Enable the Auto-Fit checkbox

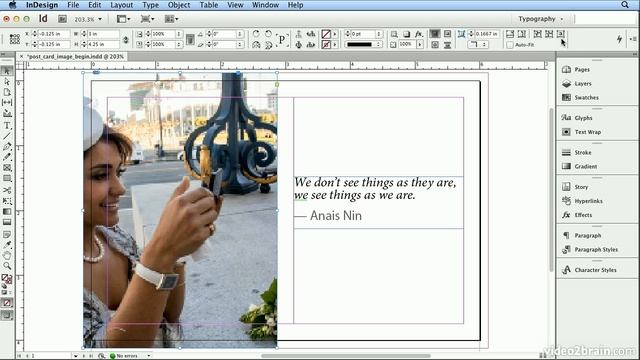[510, 45]
